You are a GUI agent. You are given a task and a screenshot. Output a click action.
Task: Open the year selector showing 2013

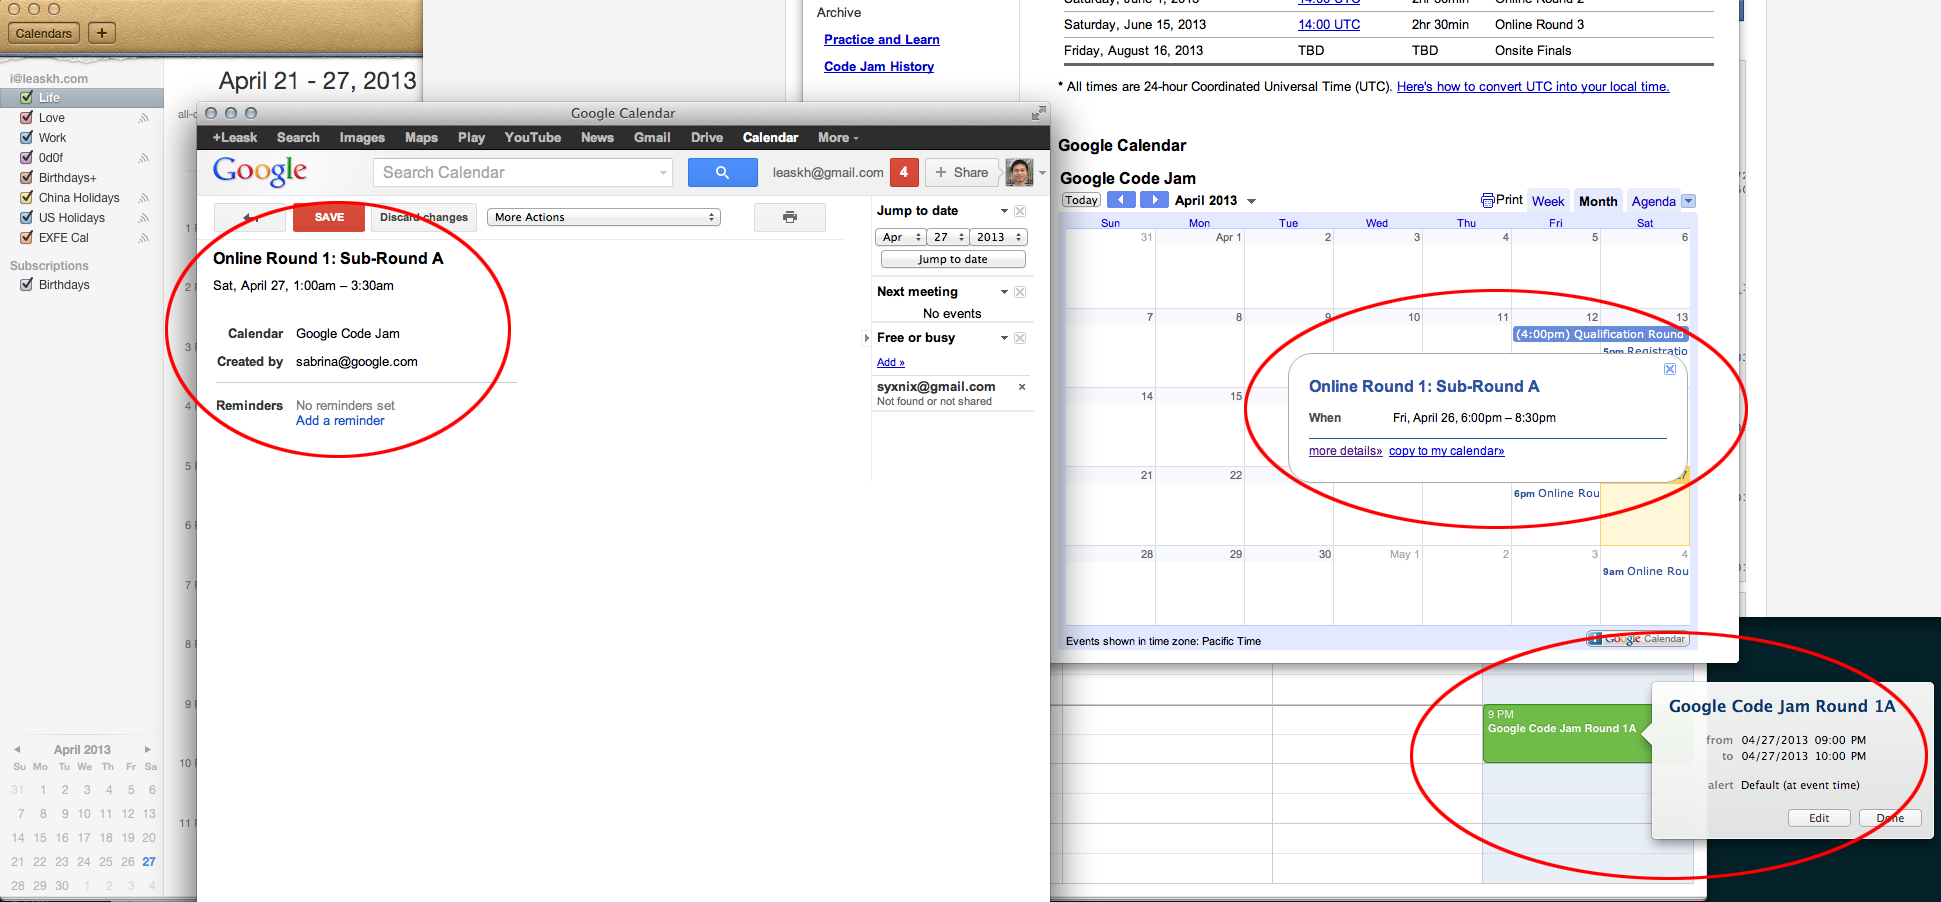pyautogui.click(x=998, y=237)
